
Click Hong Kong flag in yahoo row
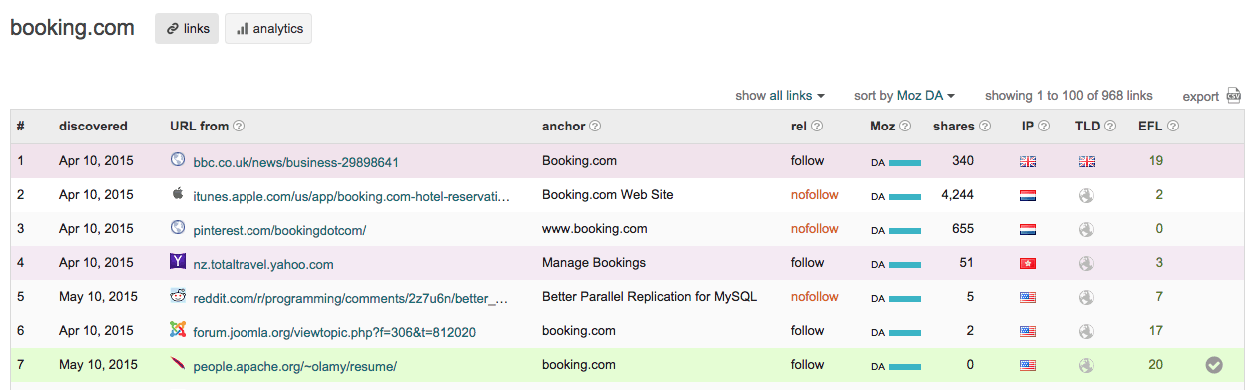coord(1027,263)
